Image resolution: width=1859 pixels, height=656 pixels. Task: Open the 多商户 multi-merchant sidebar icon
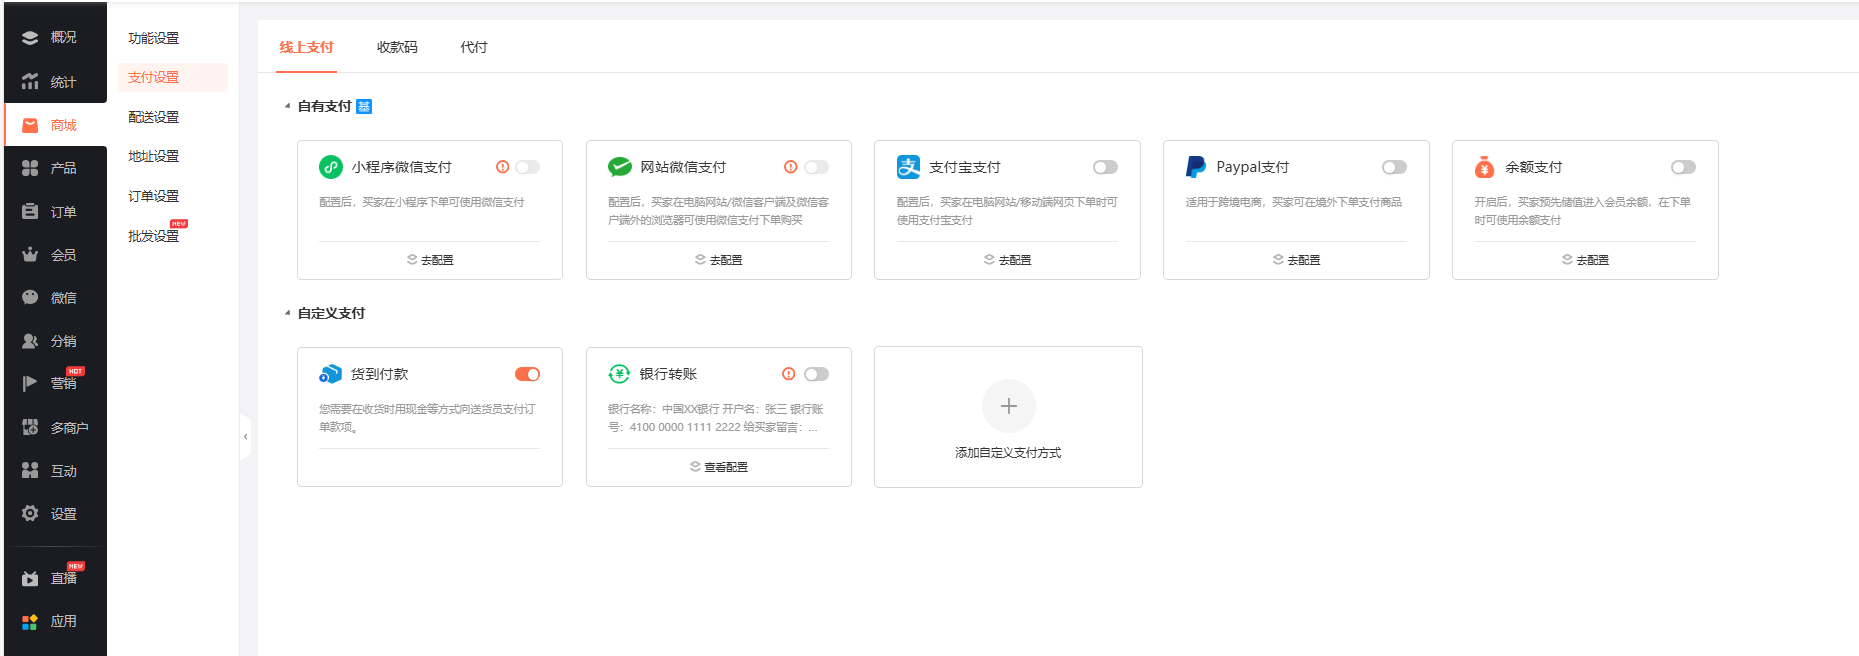[30, 428]
